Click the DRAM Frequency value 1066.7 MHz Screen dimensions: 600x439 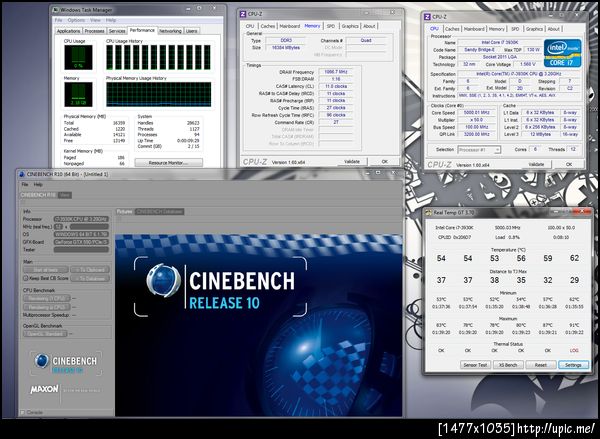335,72
